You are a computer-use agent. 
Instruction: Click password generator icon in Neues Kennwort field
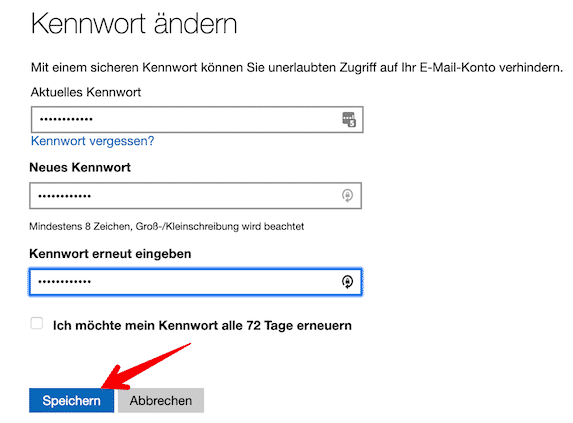coord(347,195)
